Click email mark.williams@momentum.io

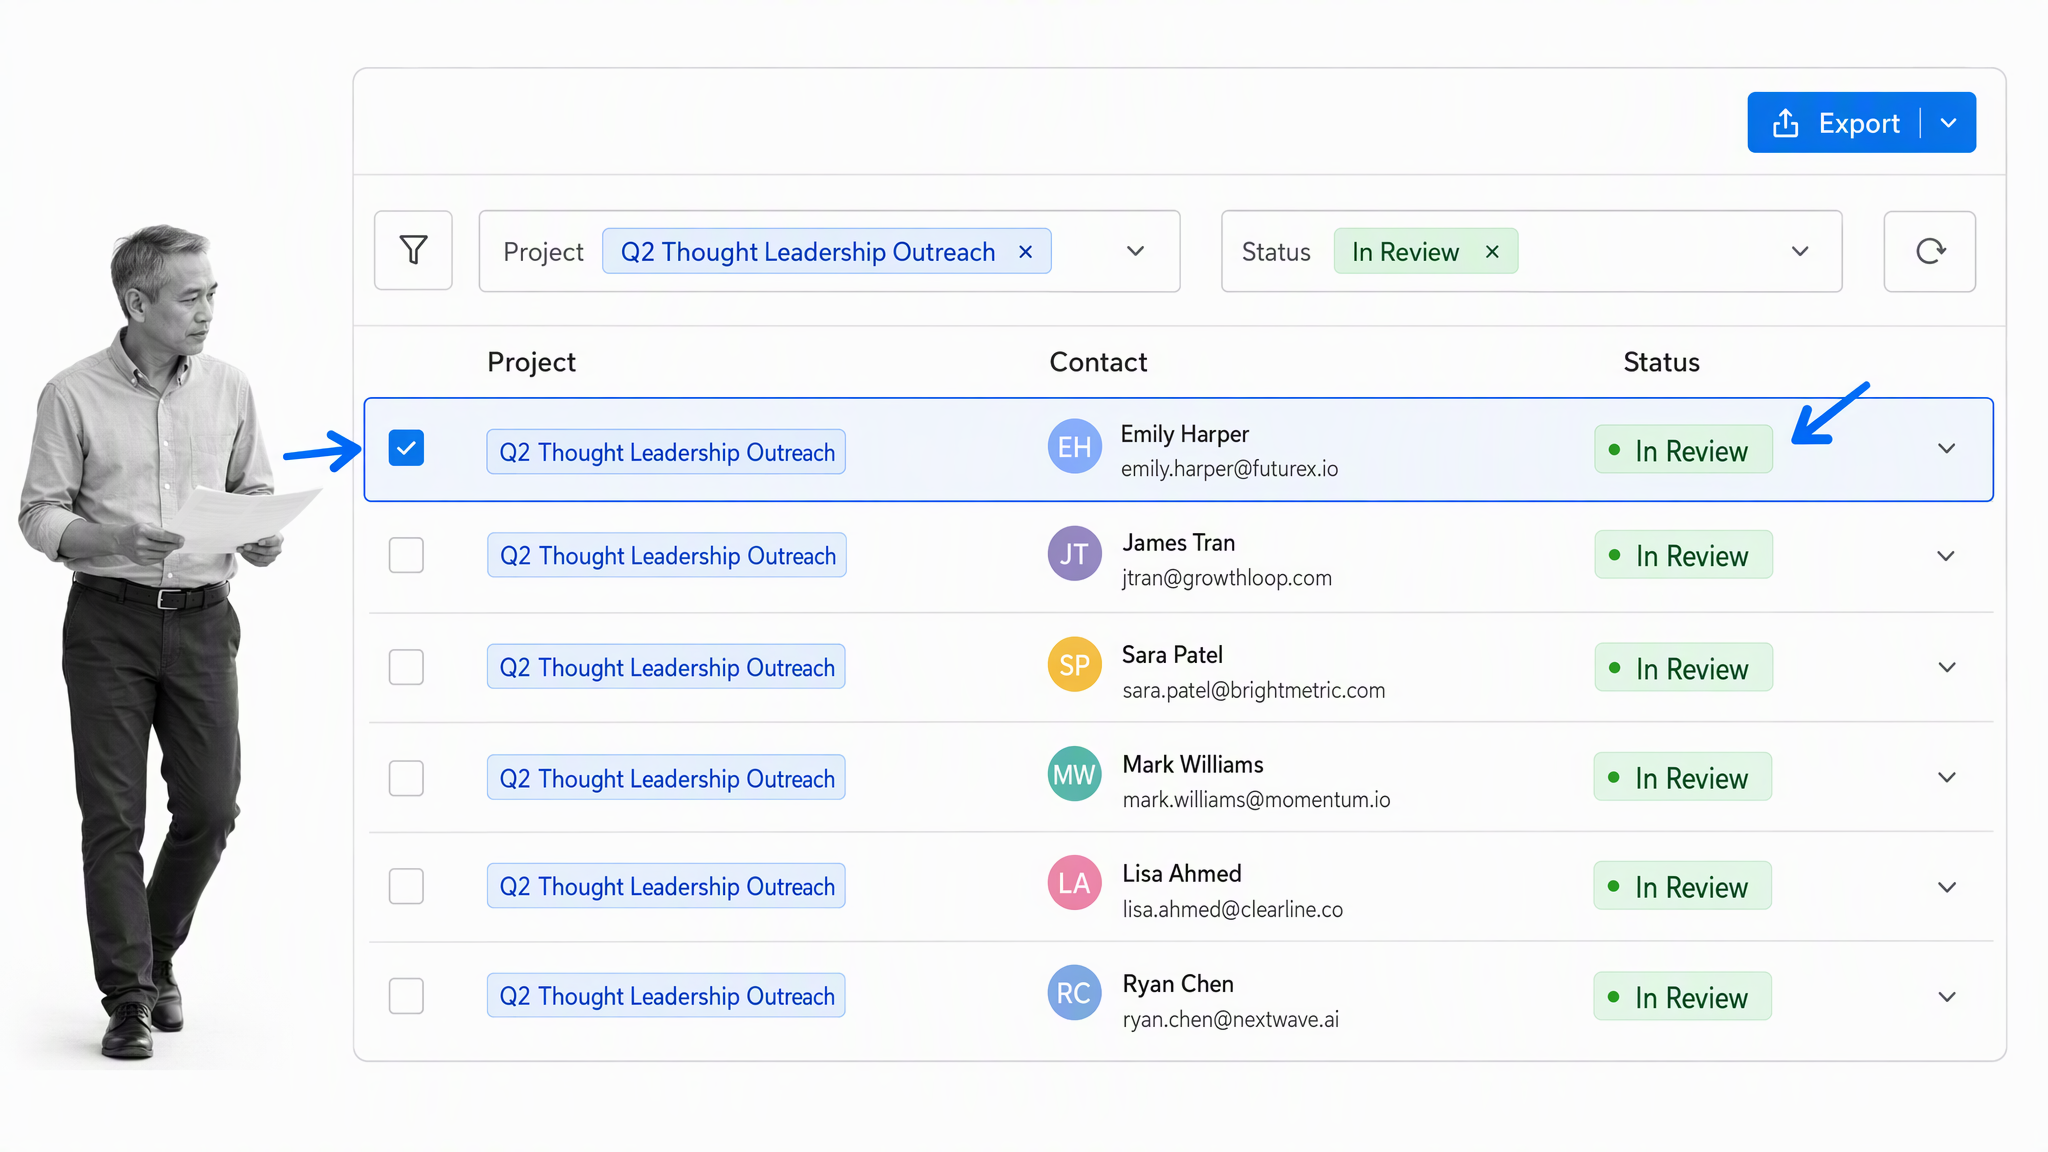pos(1256,800)
